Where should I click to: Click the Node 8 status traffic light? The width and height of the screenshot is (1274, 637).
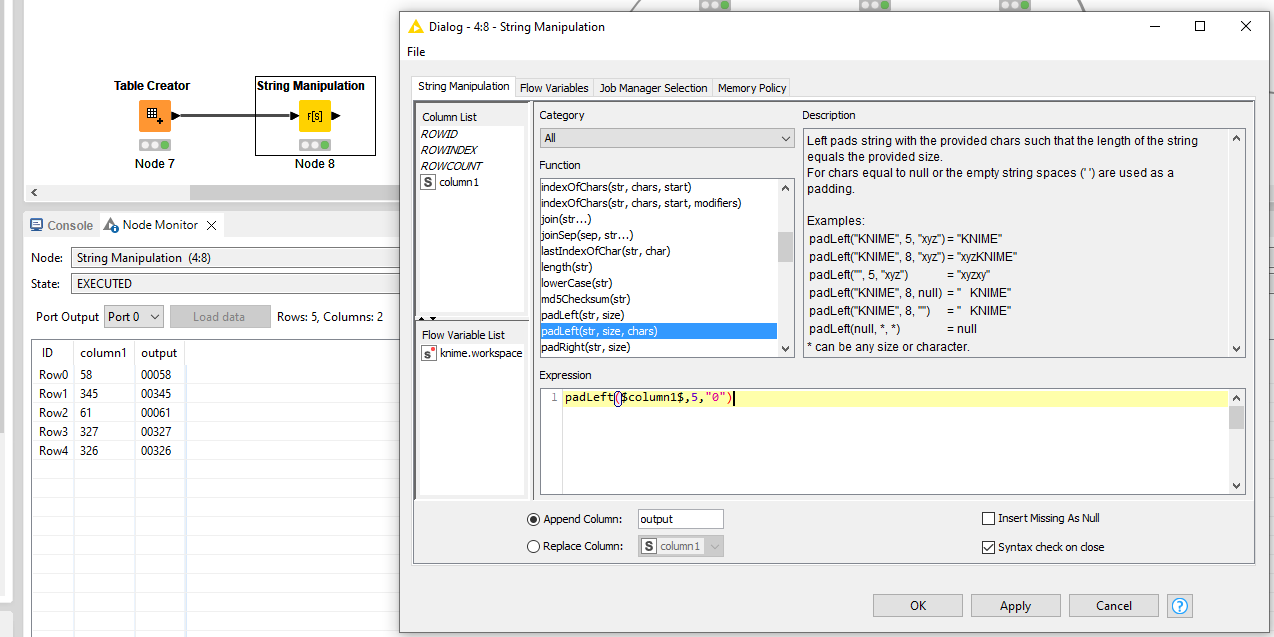[x=315, y=145]
